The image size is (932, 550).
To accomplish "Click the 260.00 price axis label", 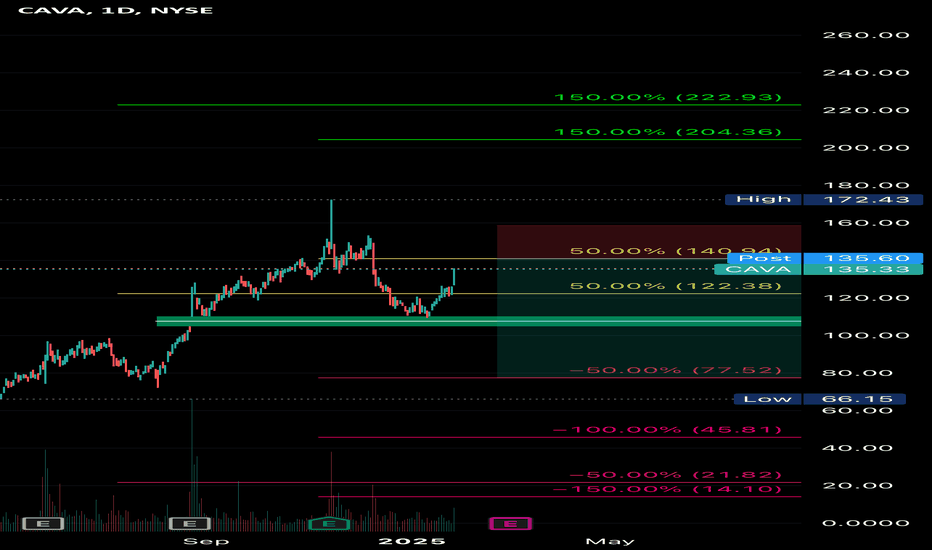I will point(866,35).
